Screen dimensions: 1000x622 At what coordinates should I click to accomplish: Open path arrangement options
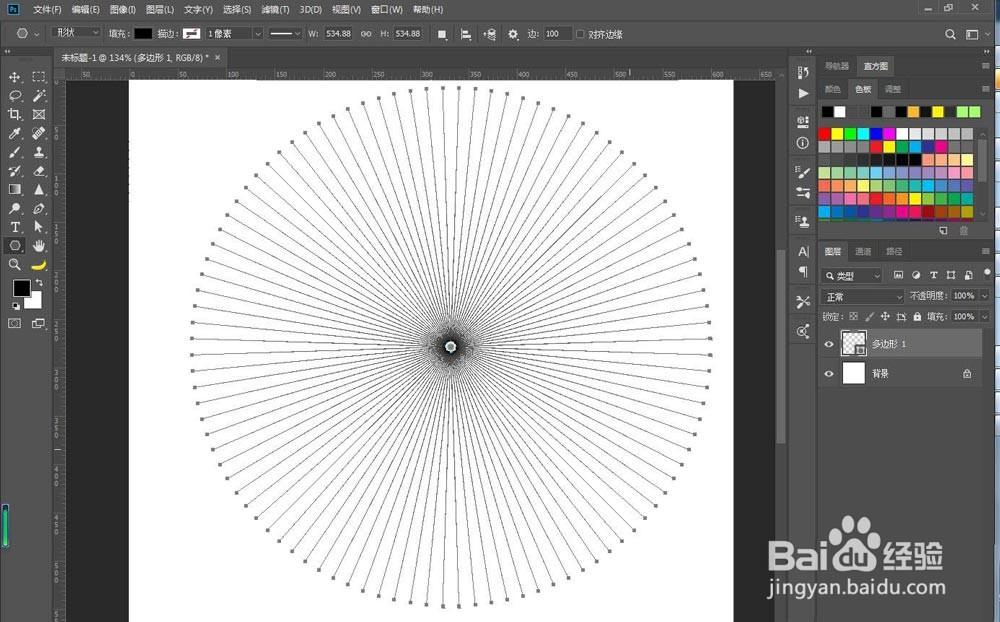(x=489, y=34)
